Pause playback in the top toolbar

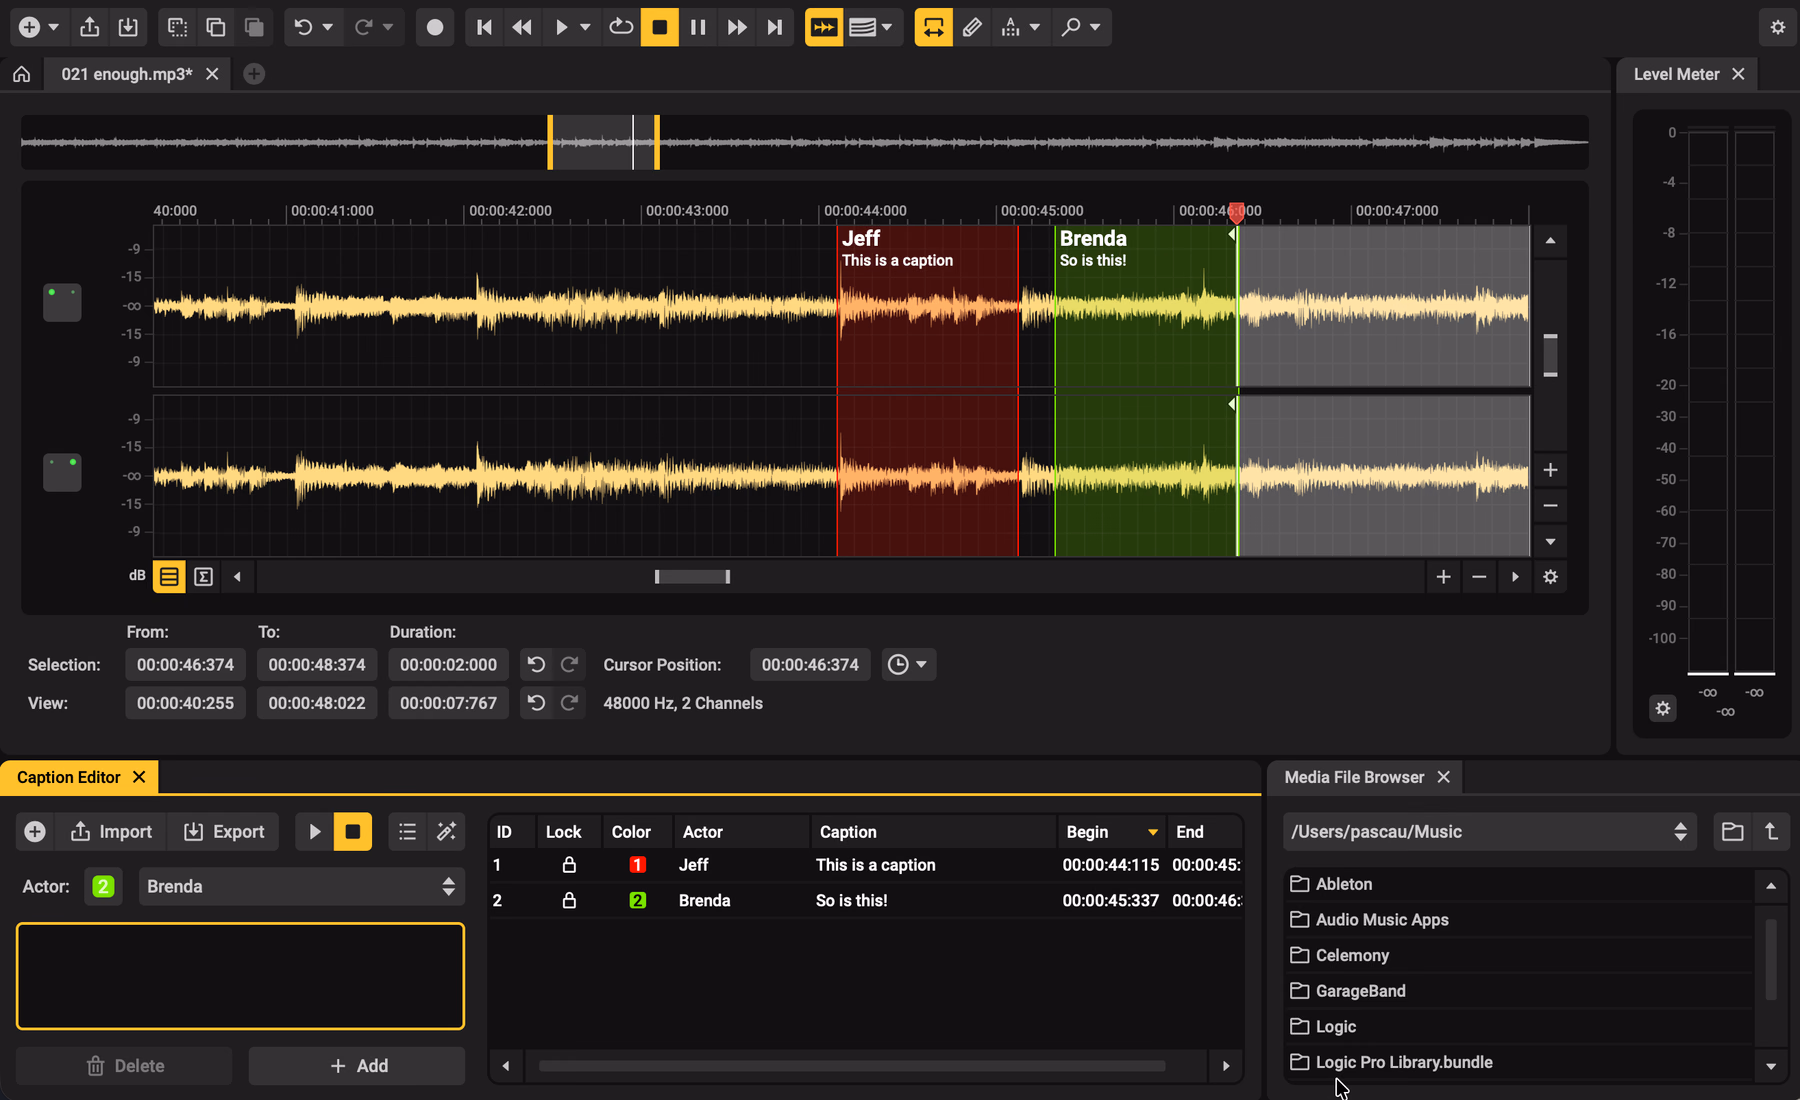(x=698, y=27)
